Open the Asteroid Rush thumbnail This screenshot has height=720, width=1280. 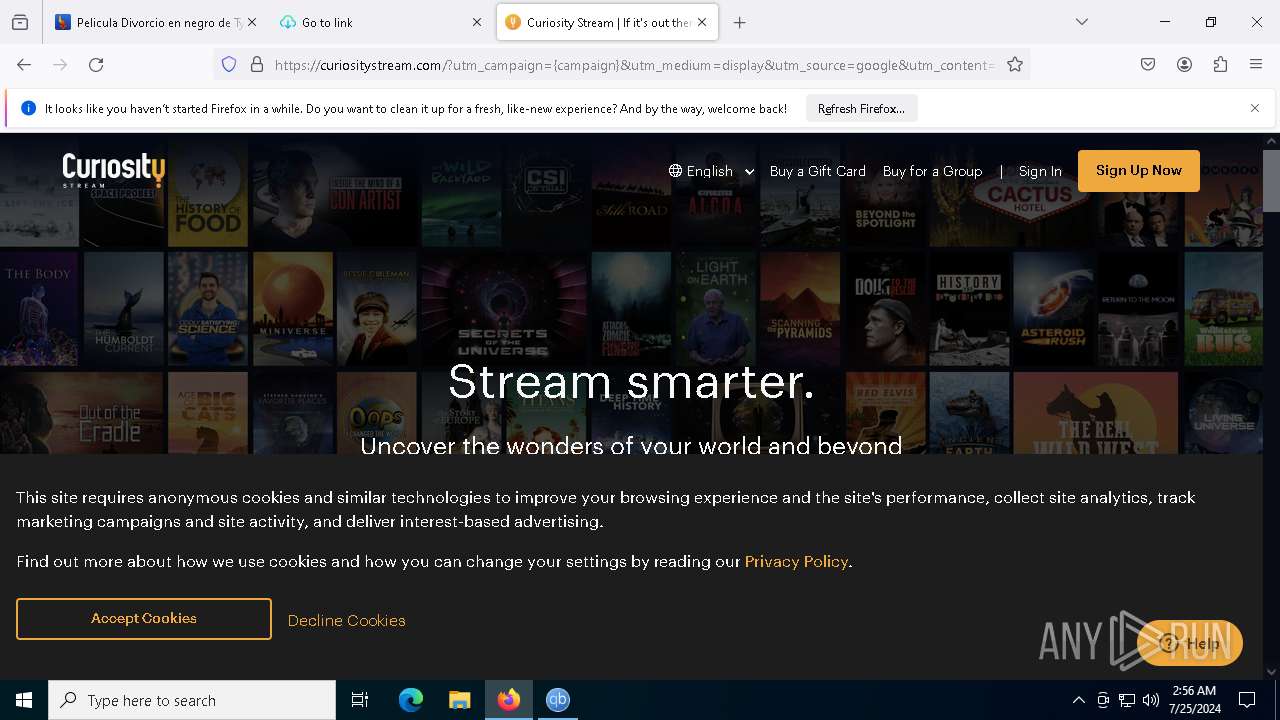[x=1053, y=308]
